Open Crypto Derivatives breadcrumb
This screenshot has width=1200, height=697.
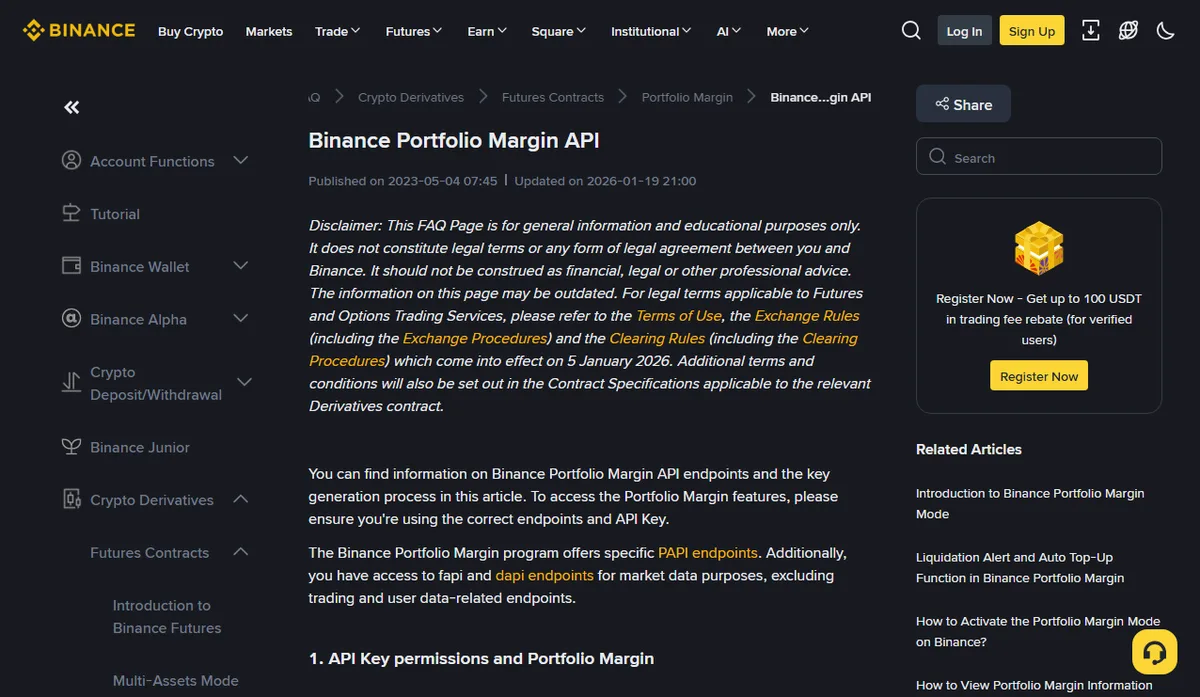pyautogui.click(x=411, y=97)
